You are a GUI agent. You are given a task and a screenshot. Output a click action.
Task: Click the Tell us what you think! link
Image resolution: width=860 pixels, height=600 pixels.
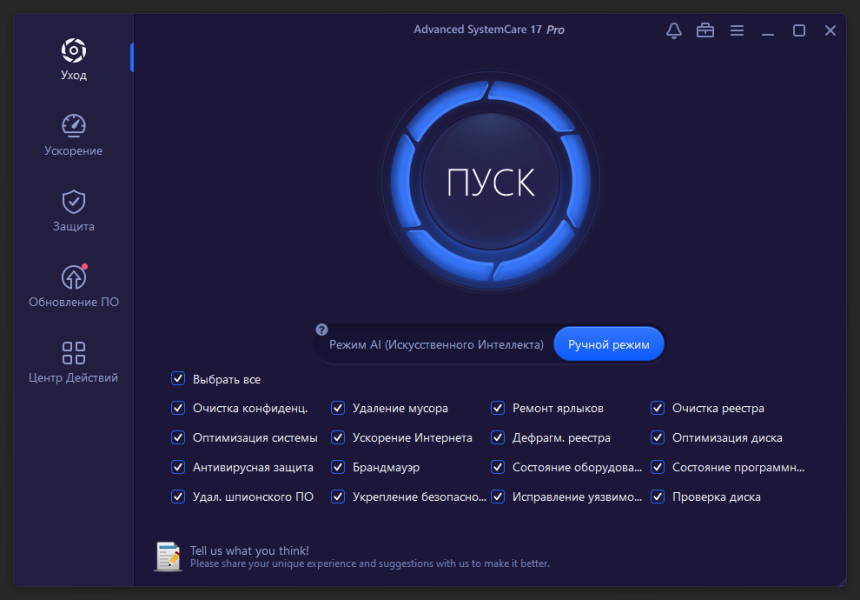tap(250, 551)
